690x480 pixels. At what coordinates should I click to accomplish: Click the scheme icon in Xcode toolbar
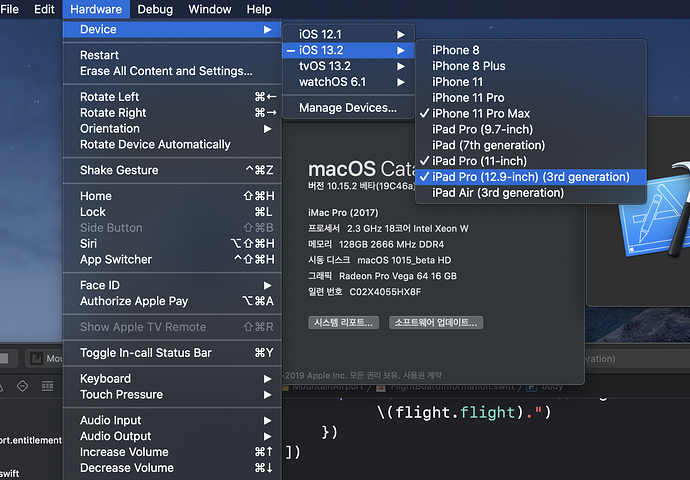[x=38, y=358]
